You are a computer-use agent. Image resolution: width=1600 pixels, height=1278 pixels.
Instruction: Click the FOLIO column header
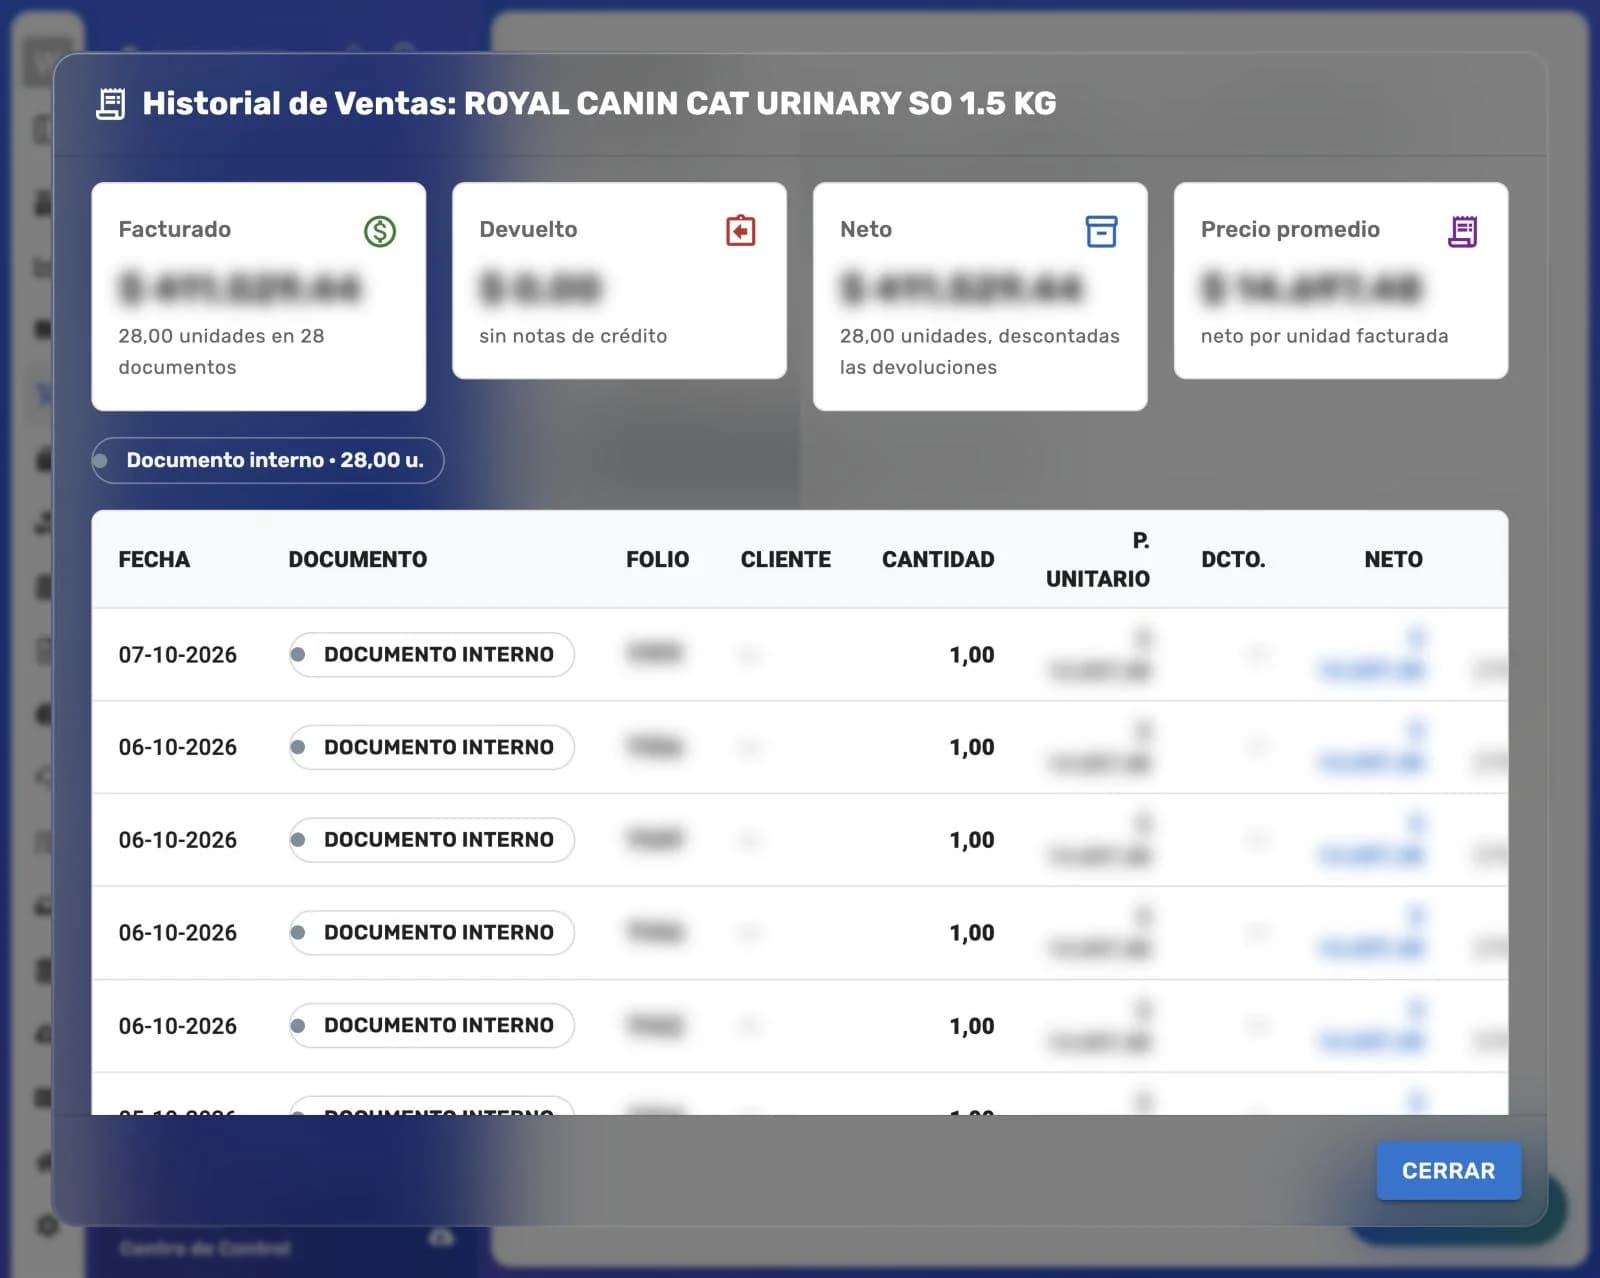[657, 559]
